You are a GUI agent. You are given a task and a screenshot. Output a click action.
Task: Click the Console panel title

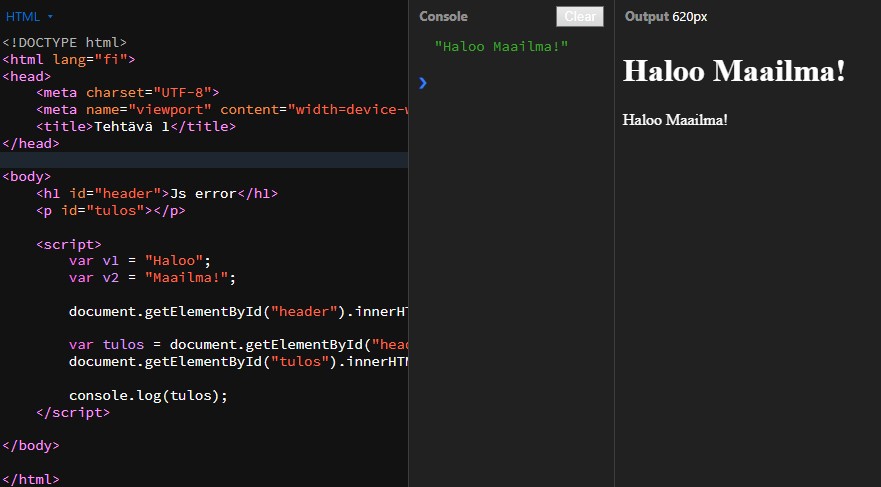point(443,16)
